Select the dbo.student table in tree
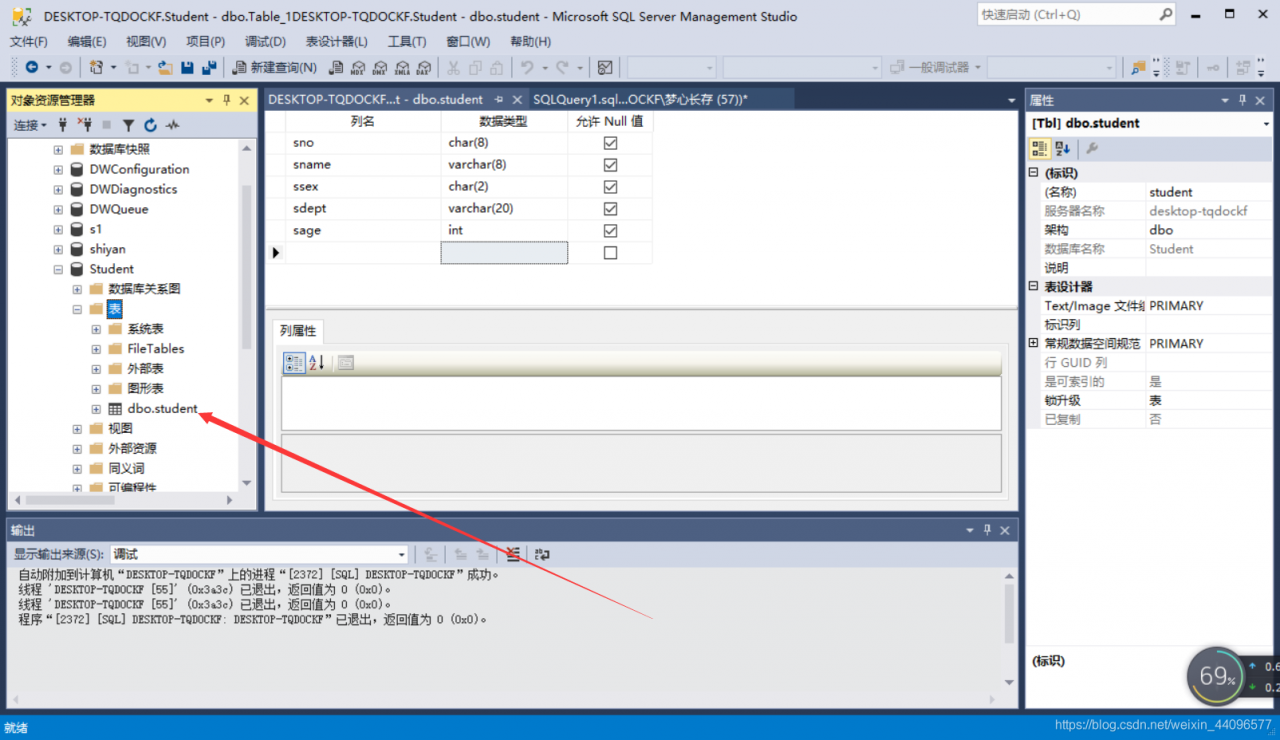 (x=162, y=409)
